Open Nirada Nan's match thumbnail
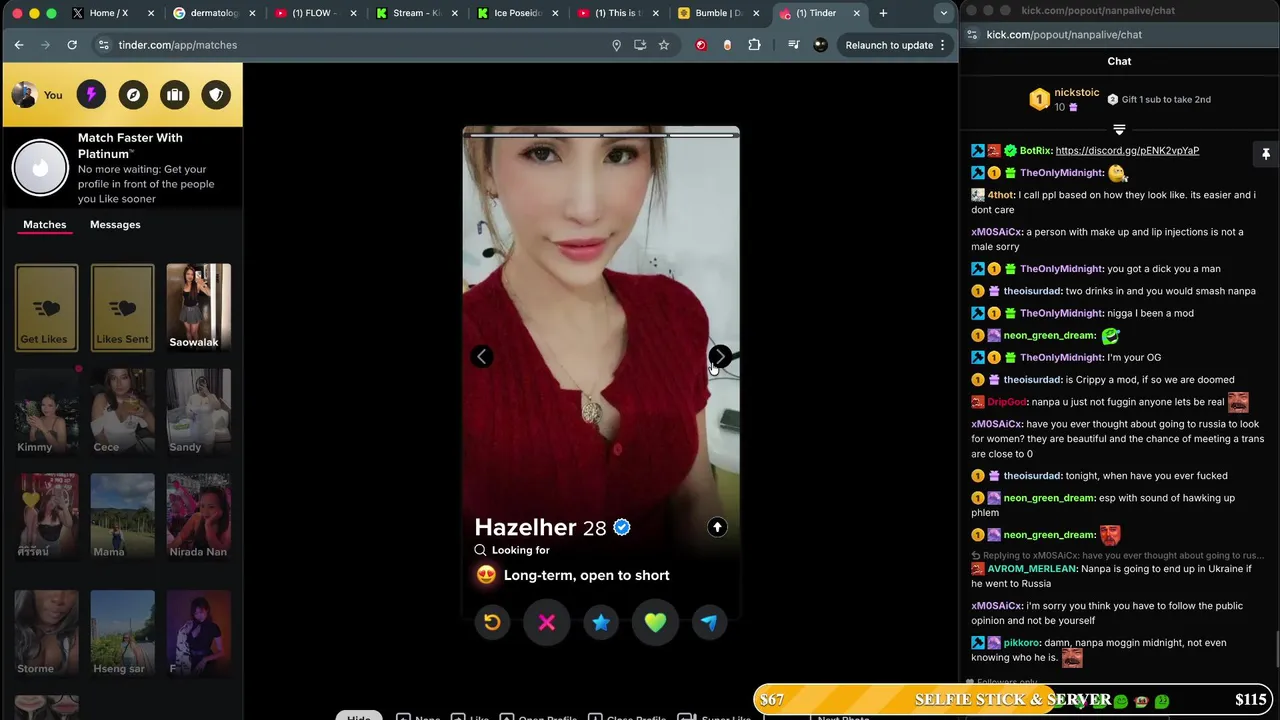This screenshot has width=1280, height=720. click(x=198, y=517)
